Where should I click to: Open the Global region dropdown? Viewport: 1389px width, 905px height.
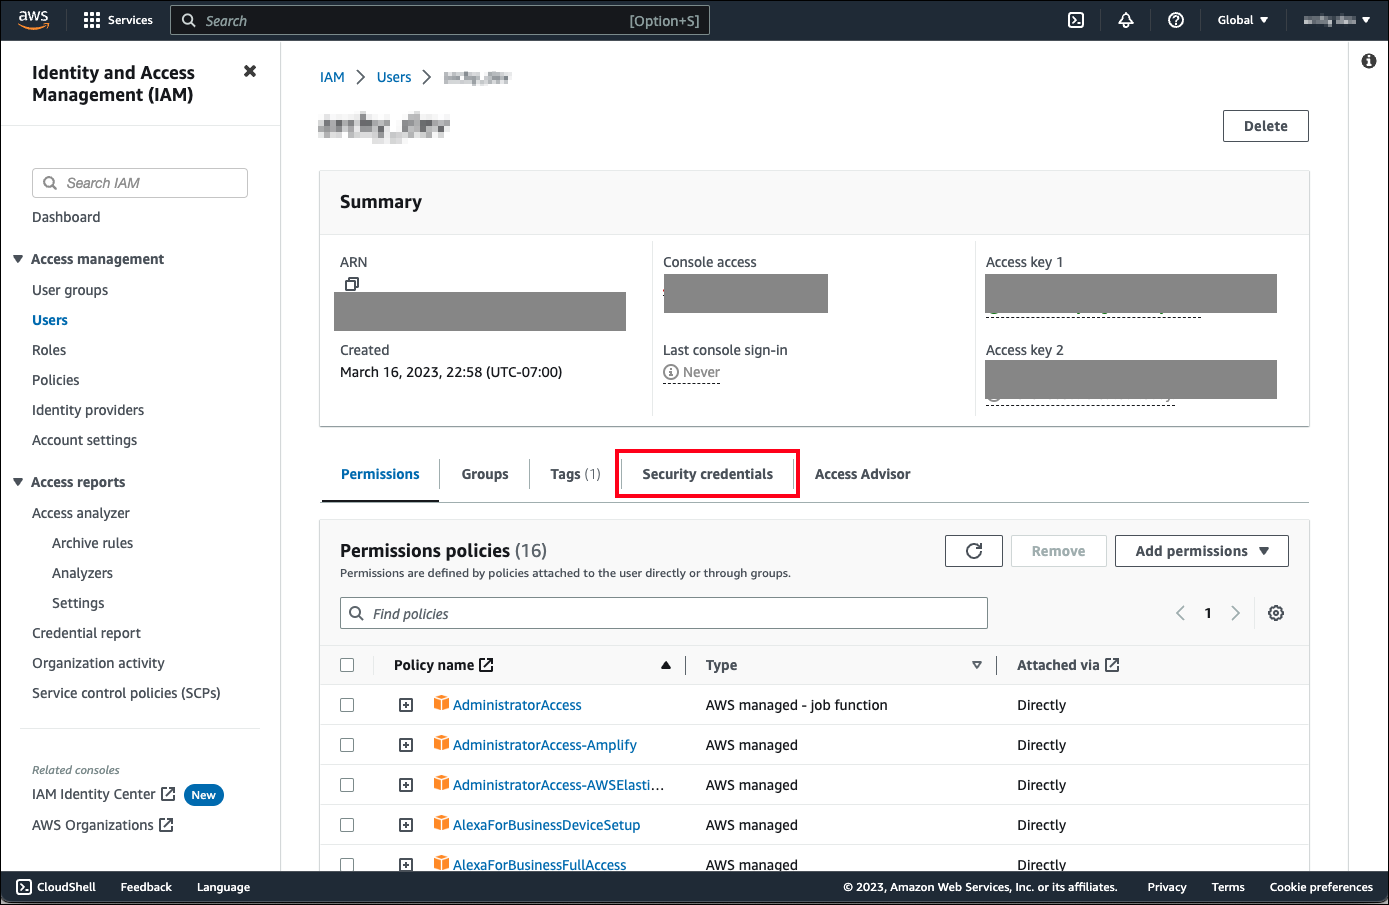click(x=1243, y=20)
